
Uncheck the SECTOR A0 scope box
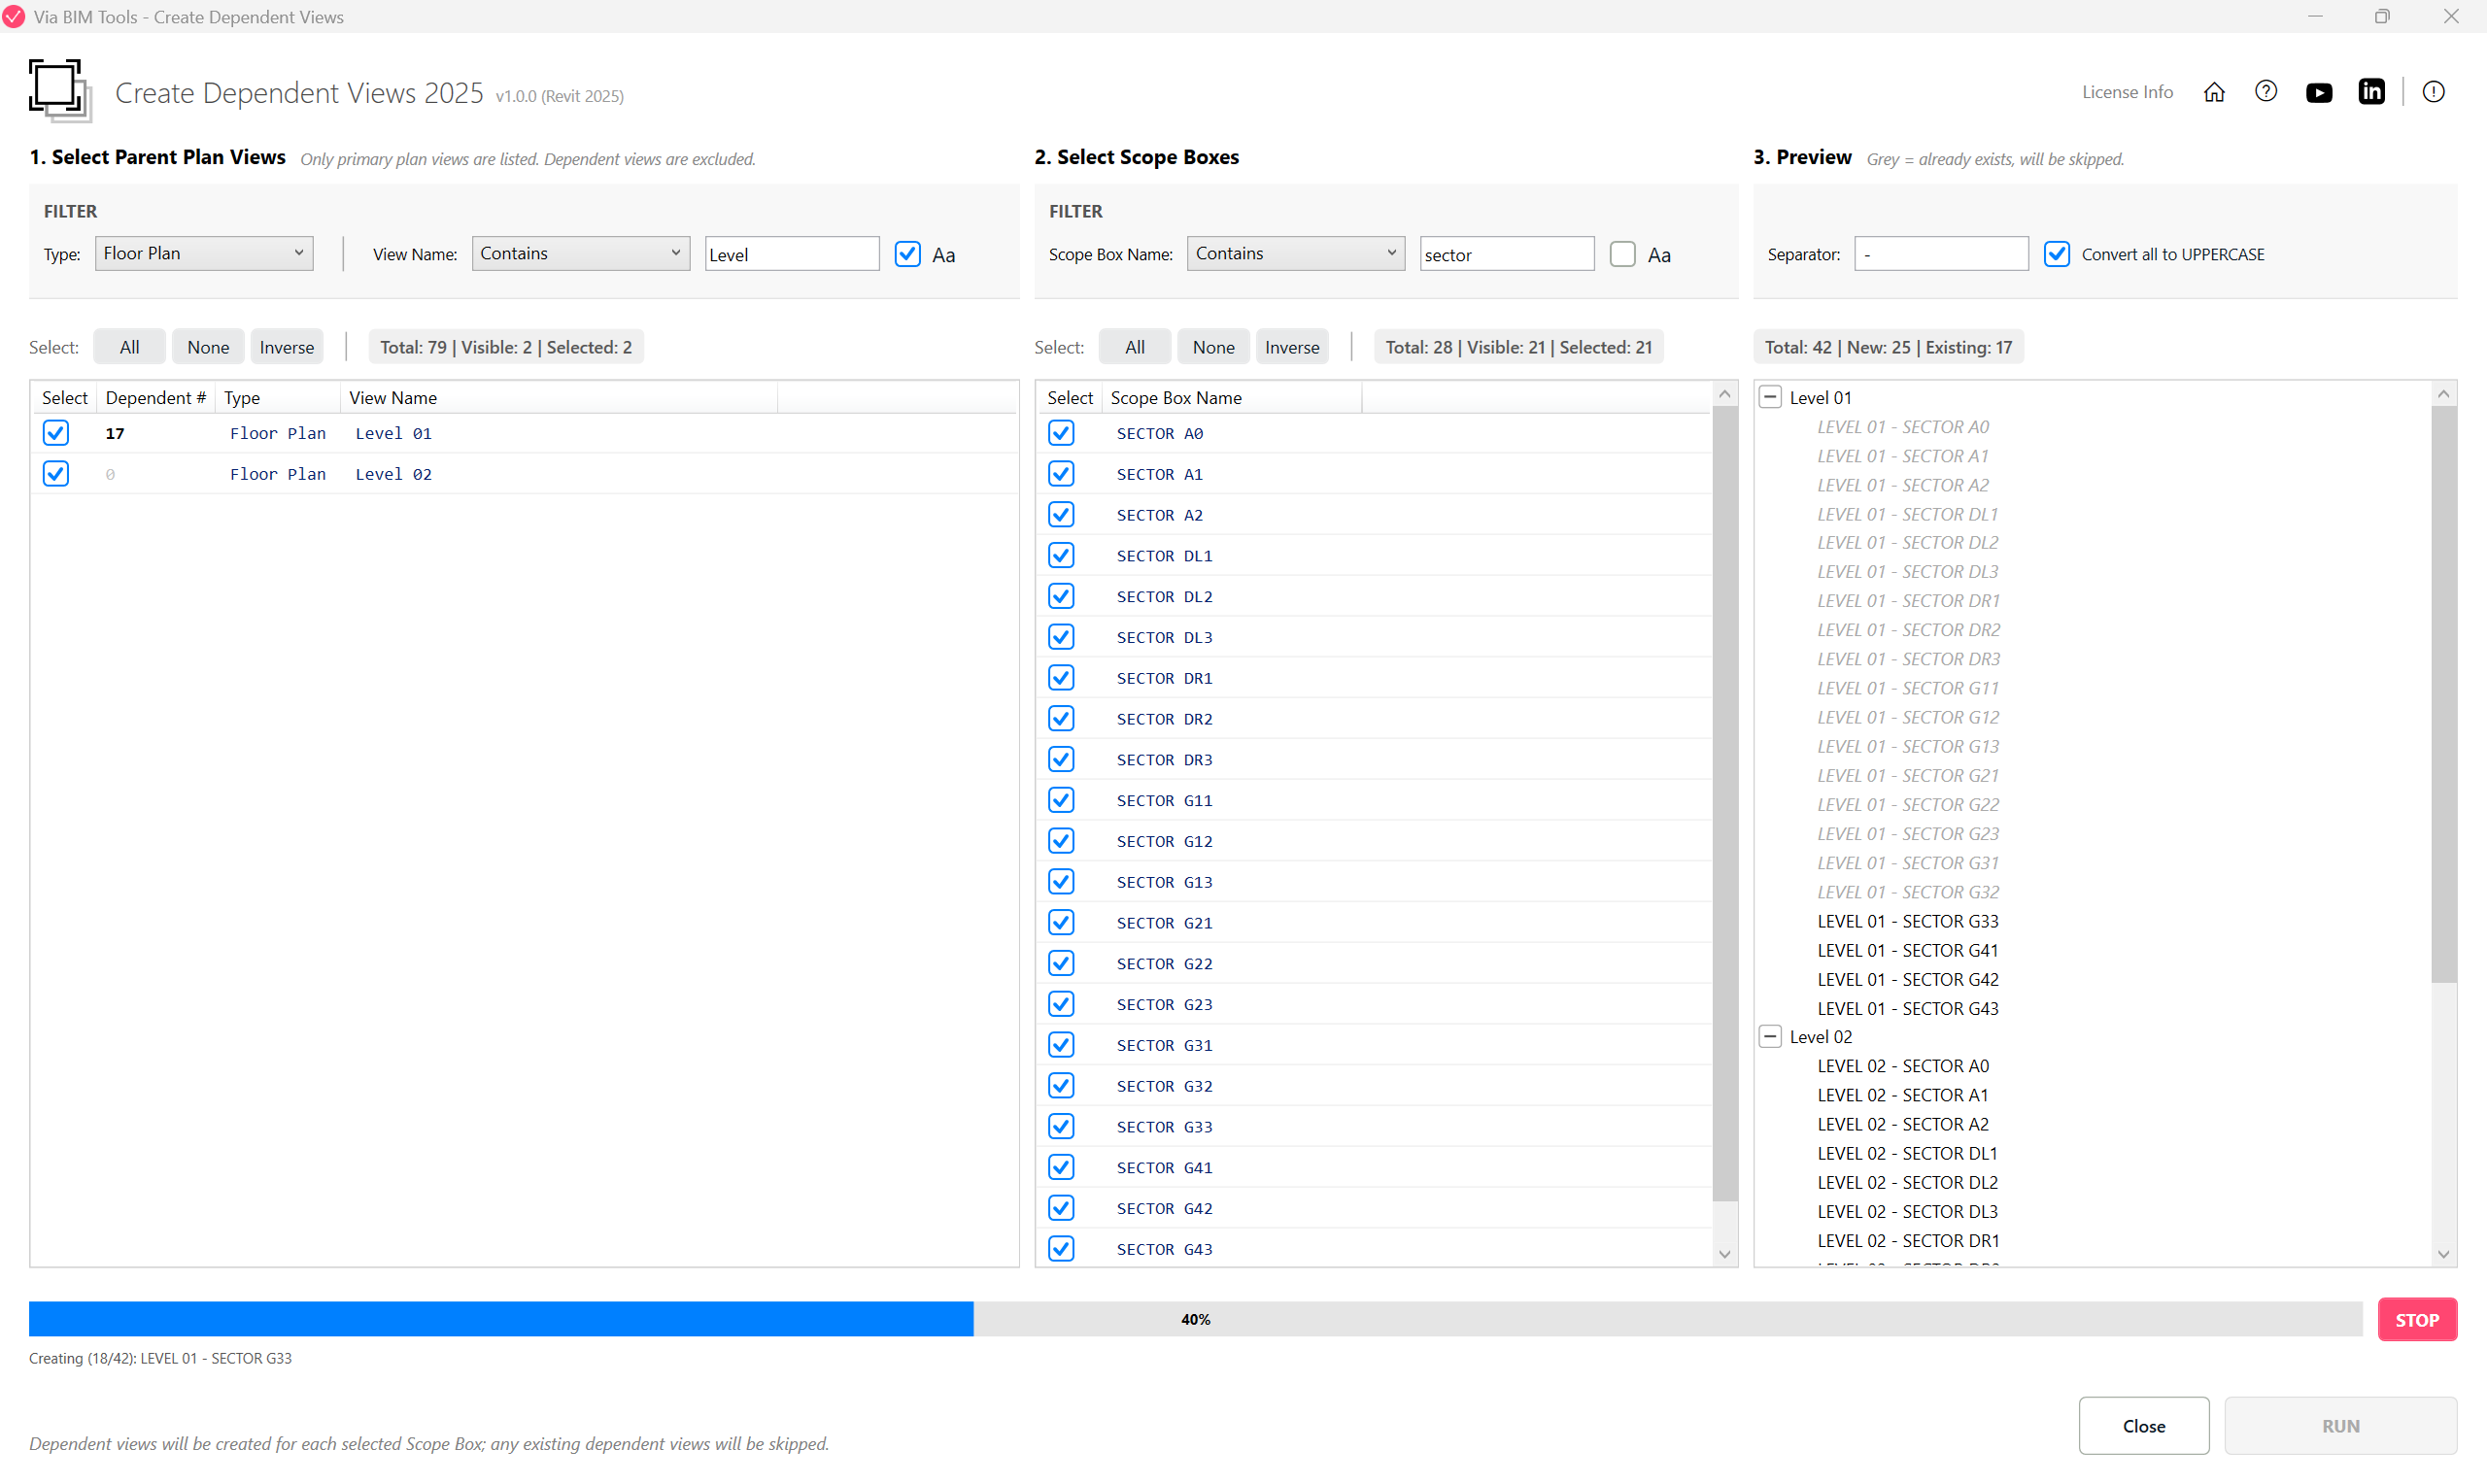click(1061, 433)
